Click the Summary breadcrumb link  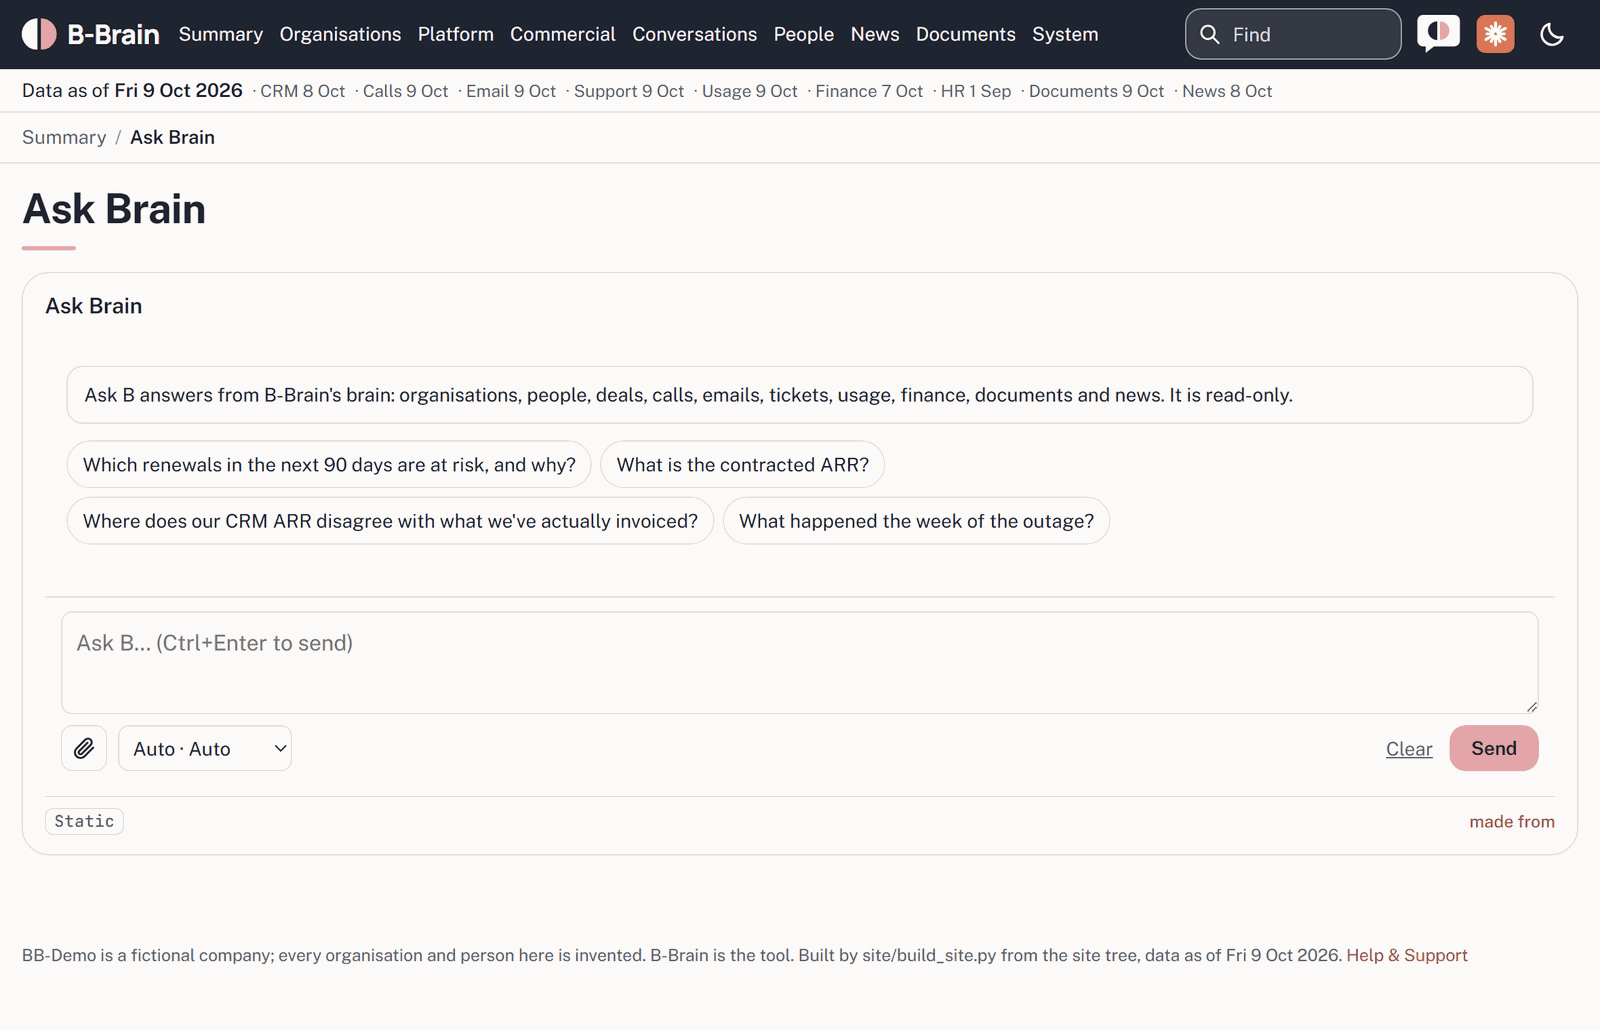pos(64,137)
